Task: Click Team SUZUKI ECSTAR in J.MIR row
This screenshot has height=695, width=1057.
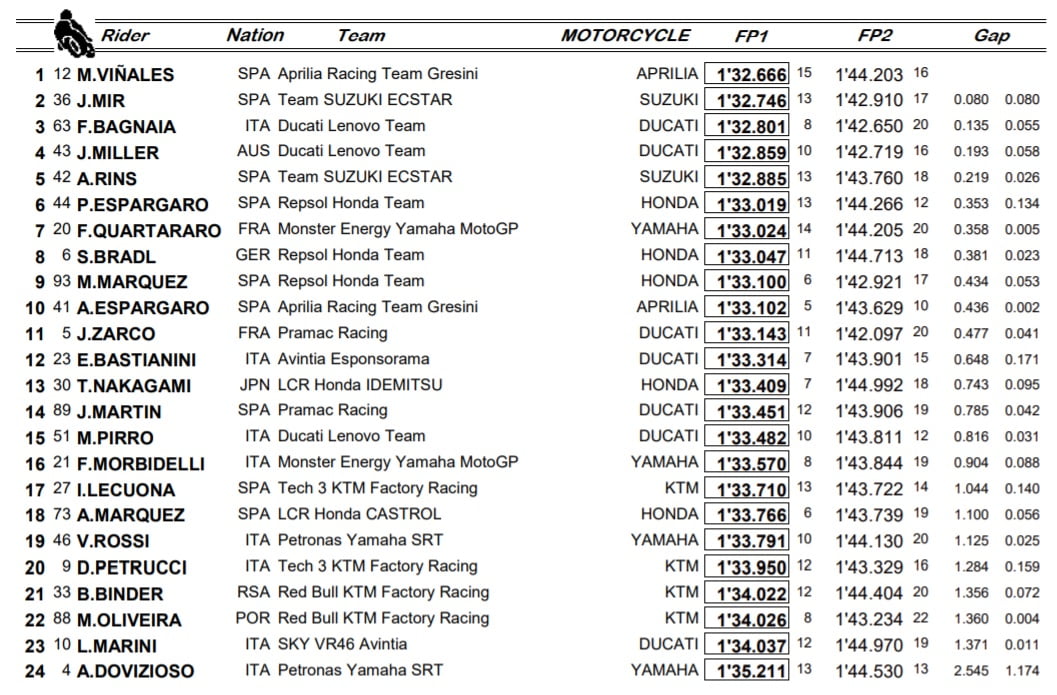Action: [x=365, y=100]
